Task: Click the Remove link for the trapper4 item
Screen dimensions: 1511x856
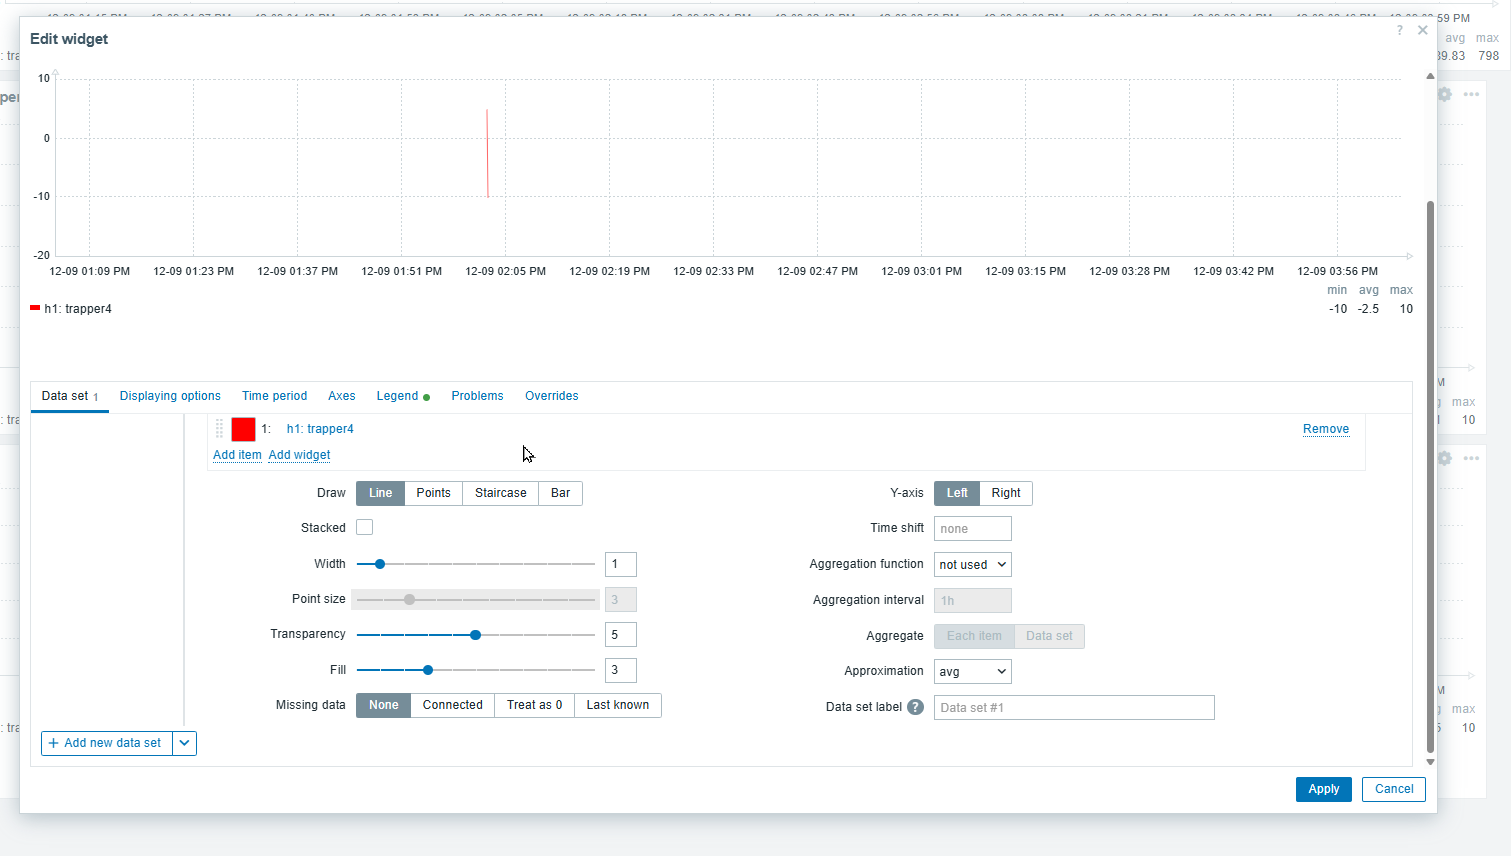Action: coord(1325,429)
